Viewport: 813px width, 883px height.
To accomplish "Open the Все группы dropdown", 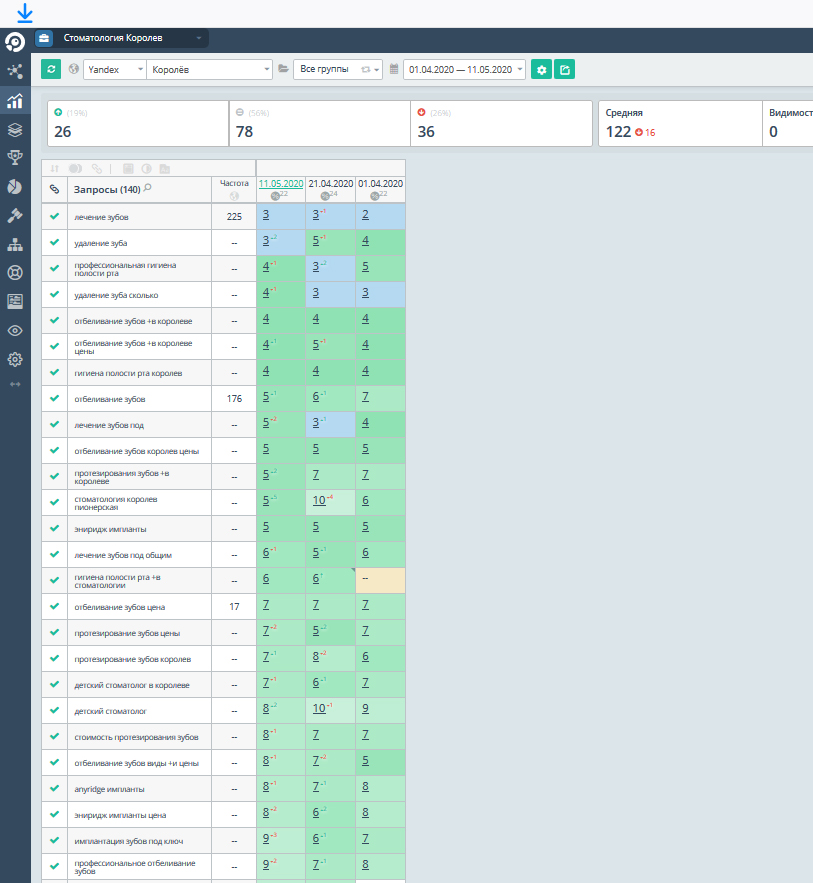I will pos(338,69).
